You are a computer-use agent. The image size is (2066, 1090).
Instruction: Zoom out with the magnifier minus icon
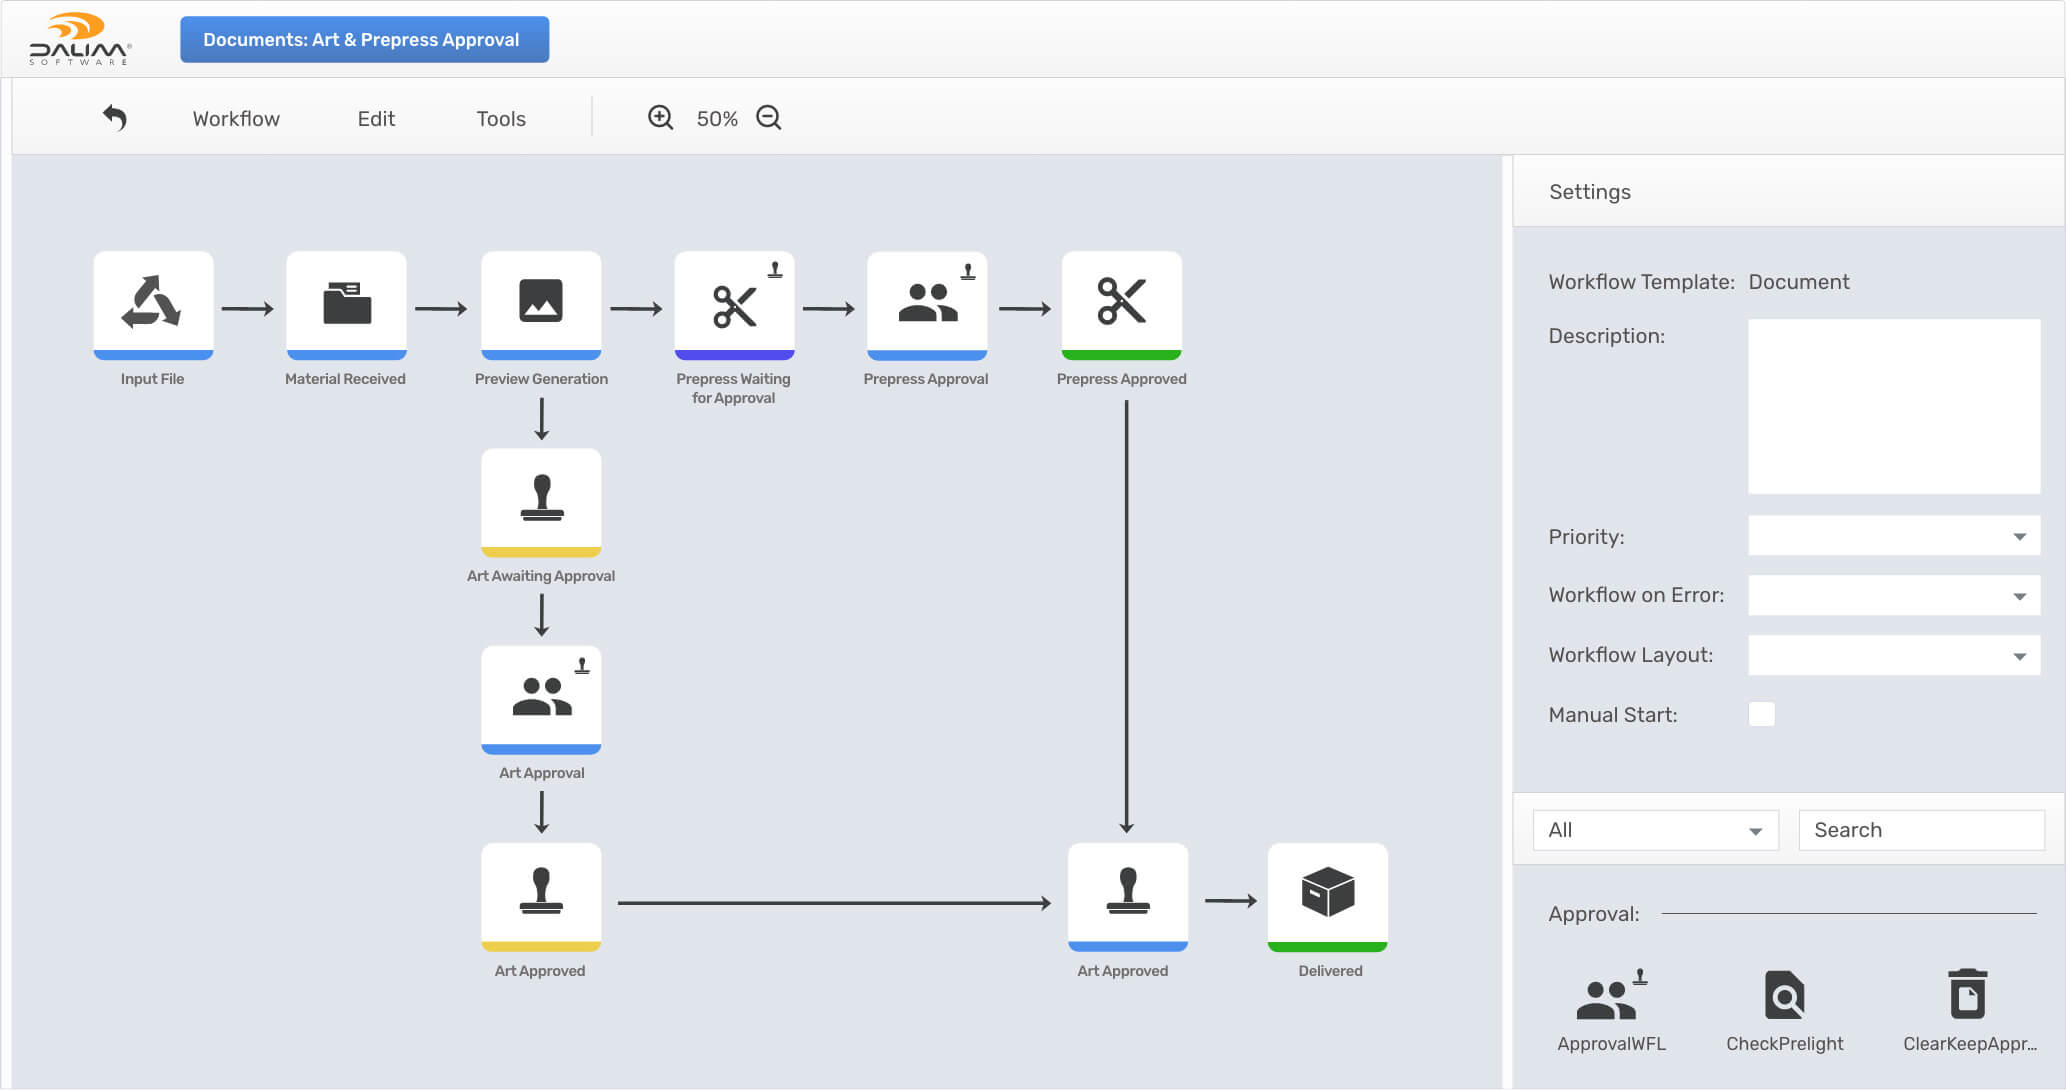768,118
